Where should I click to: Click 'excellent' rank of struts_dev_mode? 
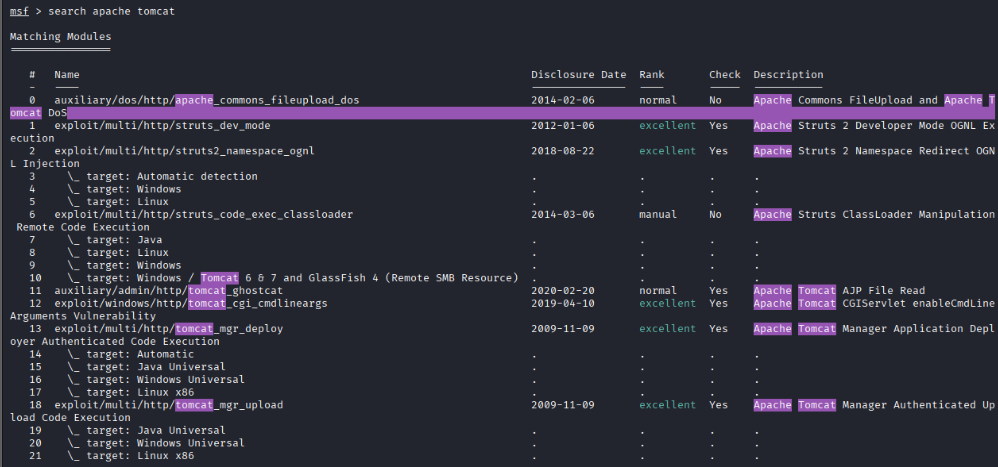tap(668, 125)
